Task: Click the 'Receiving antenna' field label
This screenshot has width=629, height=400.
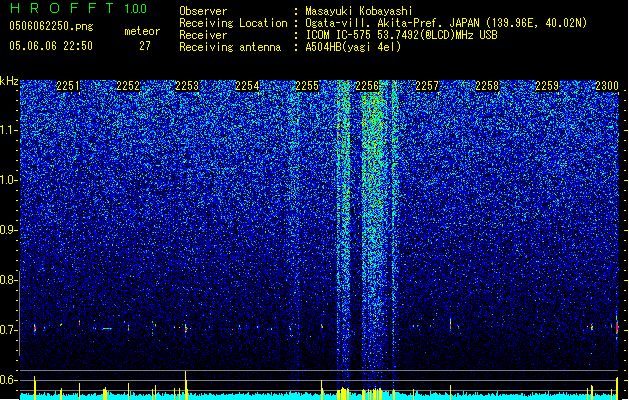Action: tap(230, 47)
